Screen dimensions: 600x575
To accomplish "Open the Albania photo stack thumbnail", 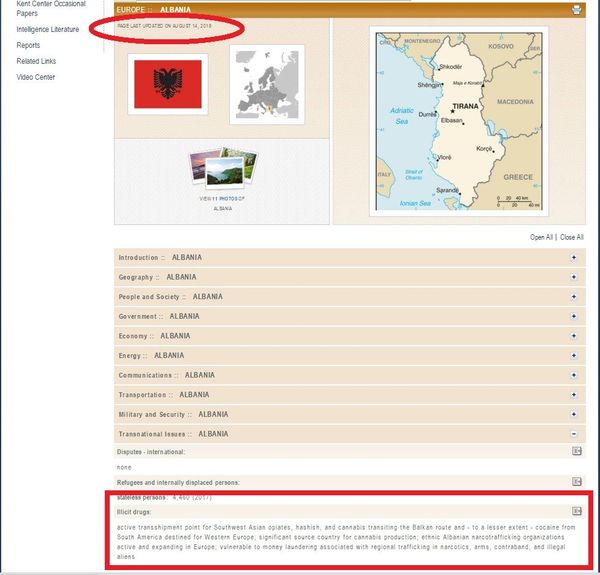I will (x=224, y=168).
